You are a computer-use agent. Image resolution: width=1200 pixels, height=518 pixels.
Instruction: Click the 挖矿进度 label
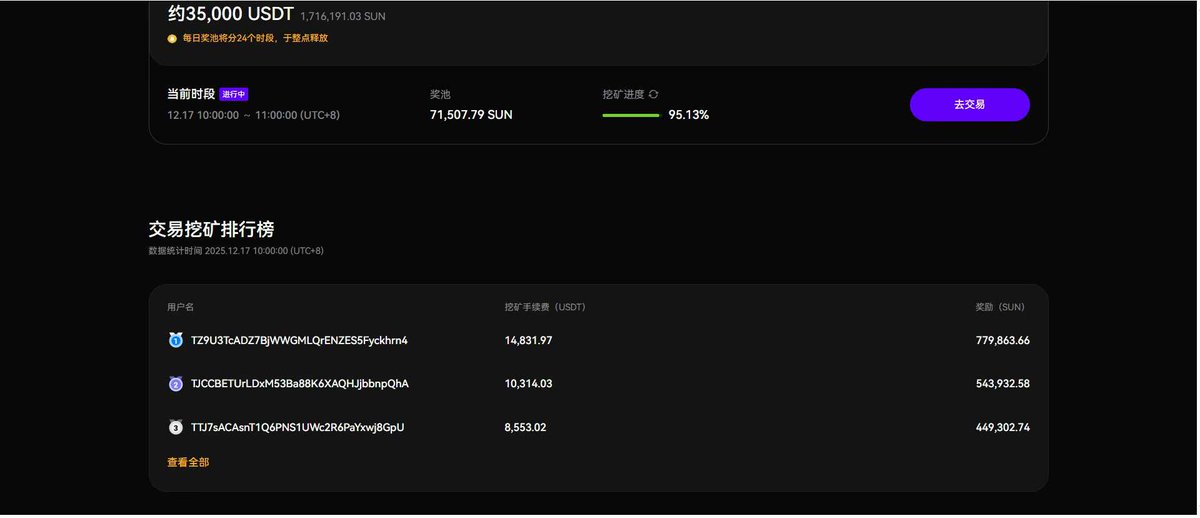[x=623, y=94]
